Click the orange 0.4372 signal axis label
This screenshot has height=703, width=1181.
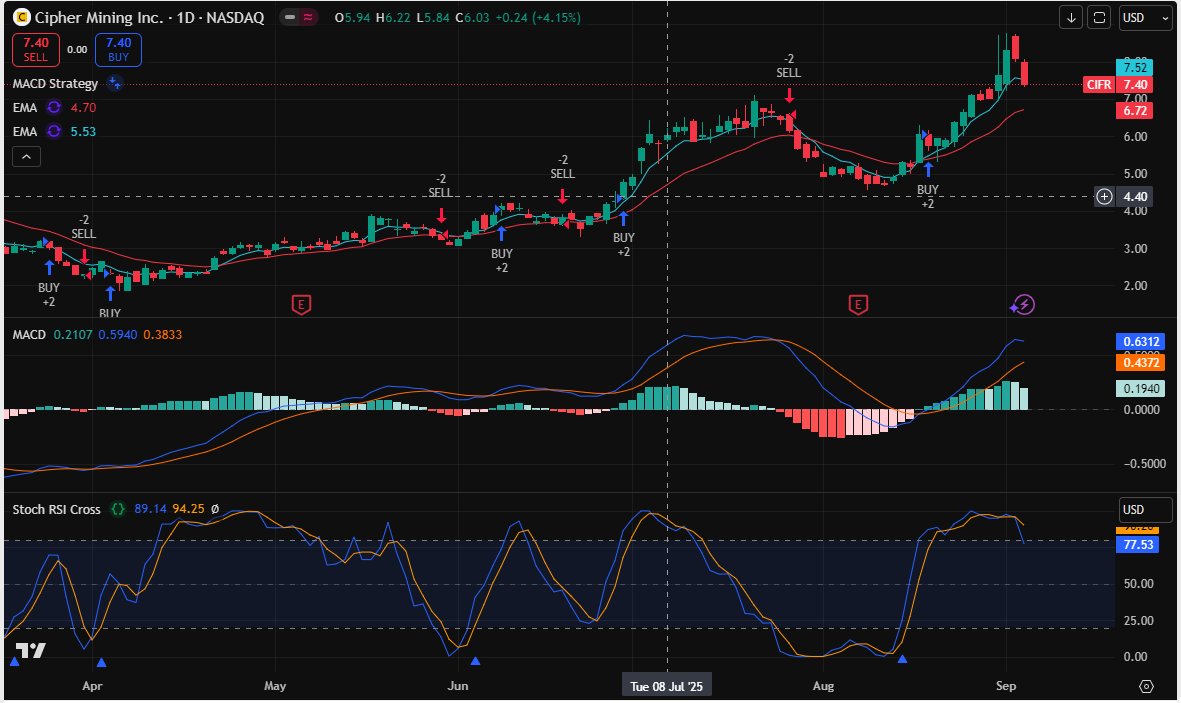1140,363
